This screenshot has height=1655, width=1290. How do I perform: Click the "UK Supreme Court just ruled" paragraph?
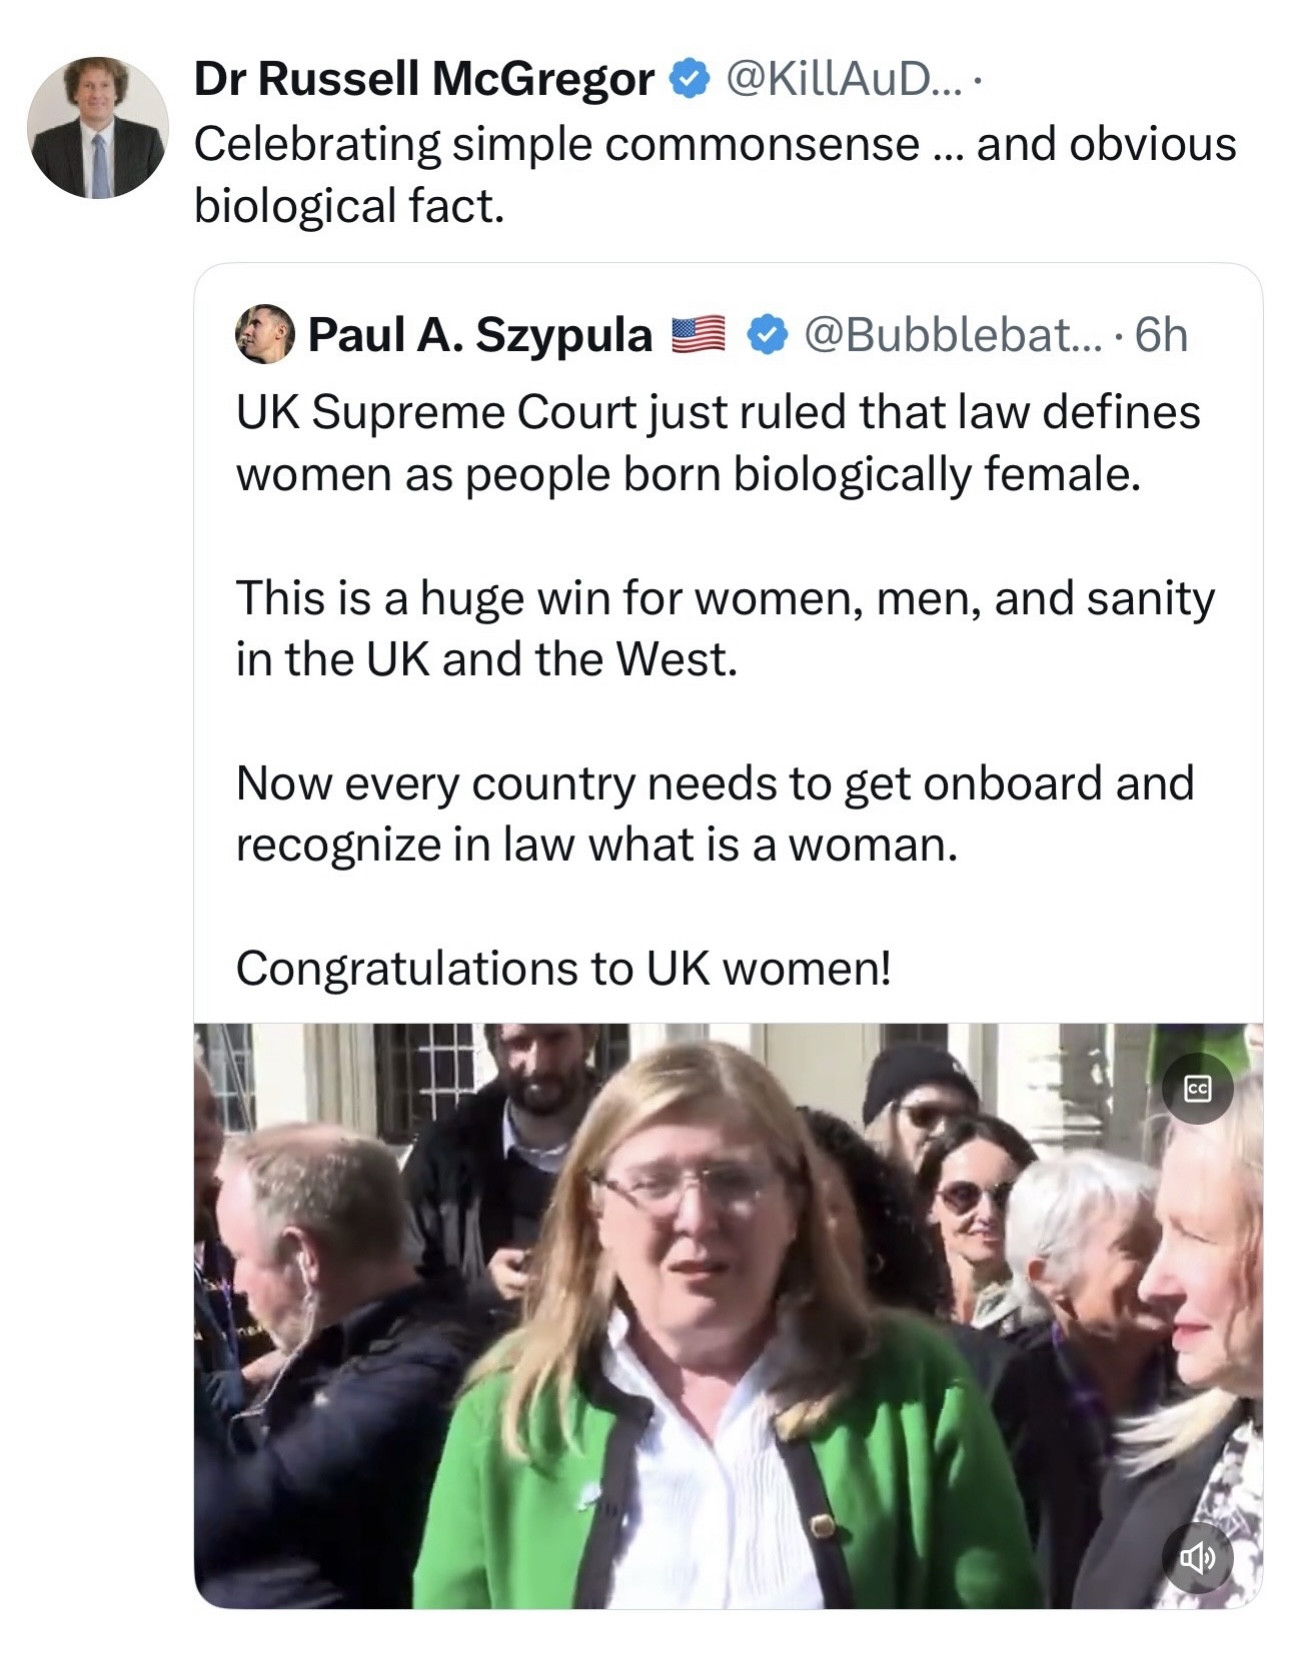[x=717, y=443]
